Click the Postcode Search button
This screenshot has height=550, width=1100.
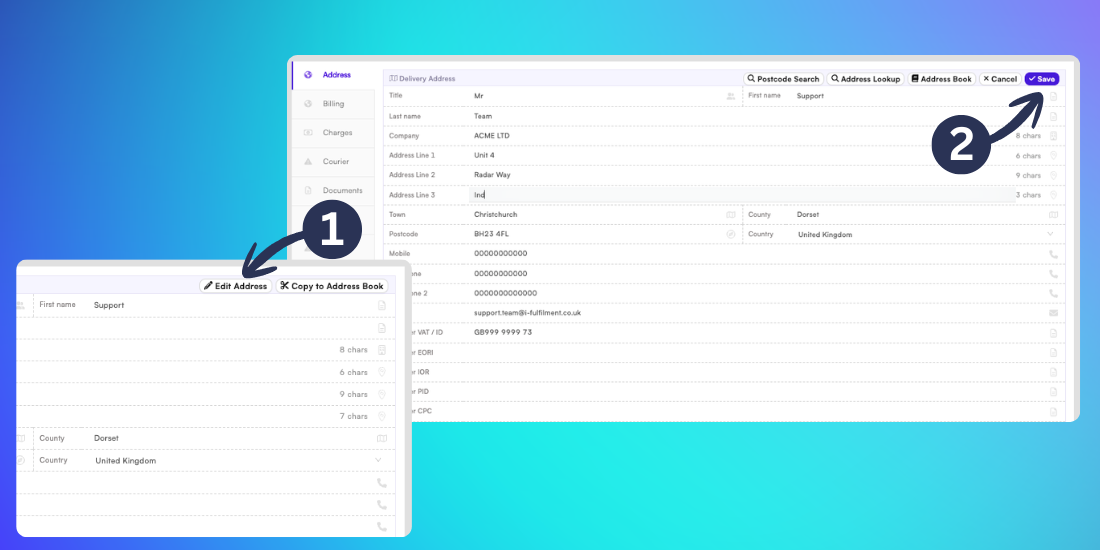[783, 79]
